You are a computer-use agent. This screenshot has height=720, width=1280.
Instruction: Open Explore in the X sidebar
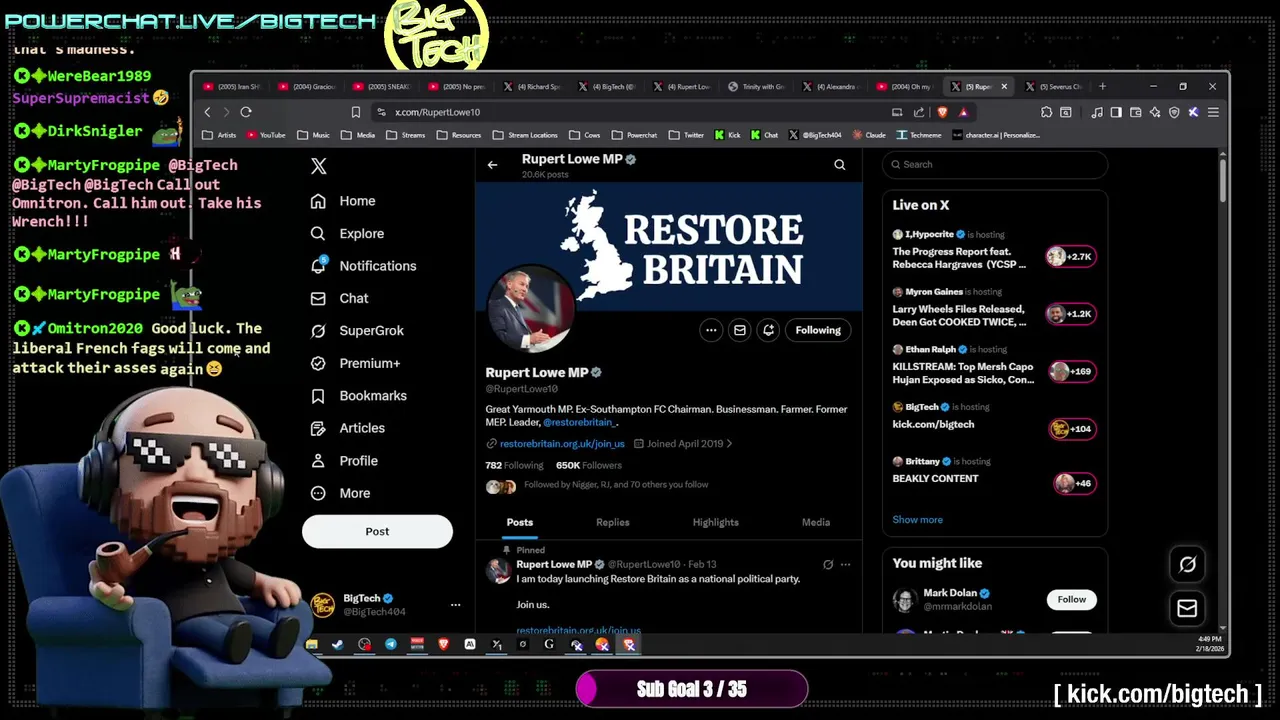(347, 233)
